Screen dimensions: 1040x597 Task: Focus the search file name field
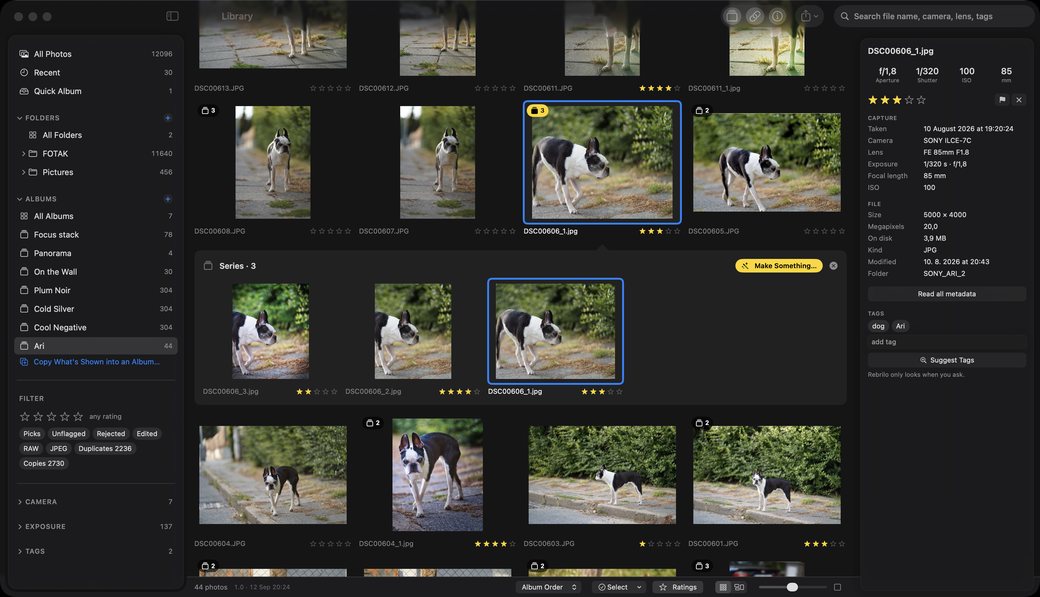(x=934, y=16)
